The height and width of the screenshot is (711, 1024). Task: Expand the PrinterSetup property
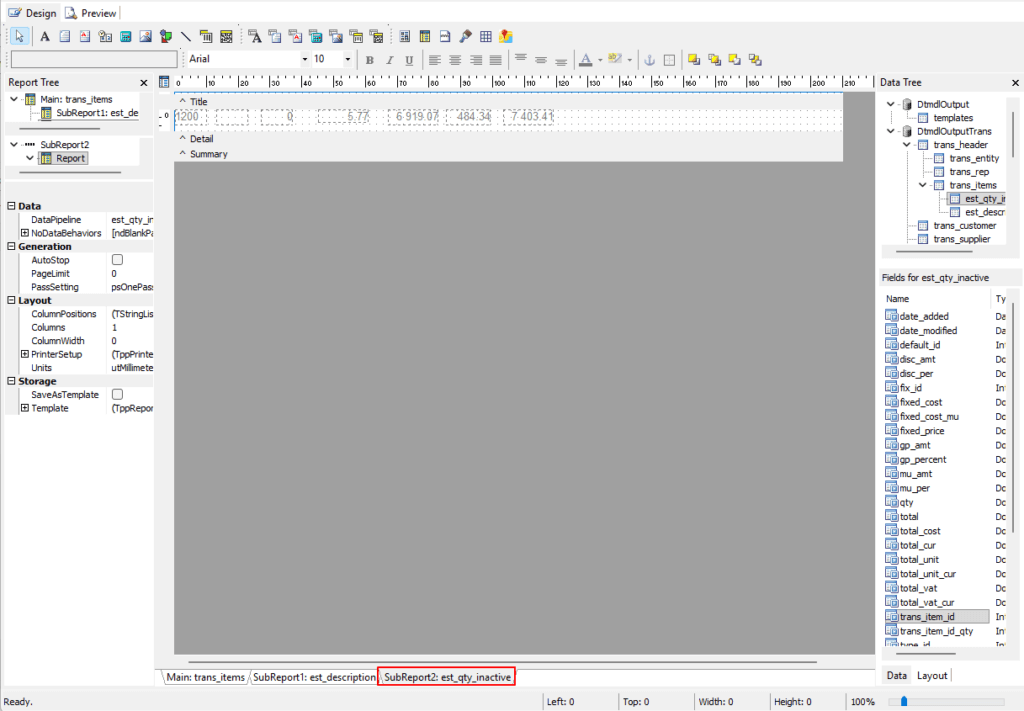[x=24, y=354]
